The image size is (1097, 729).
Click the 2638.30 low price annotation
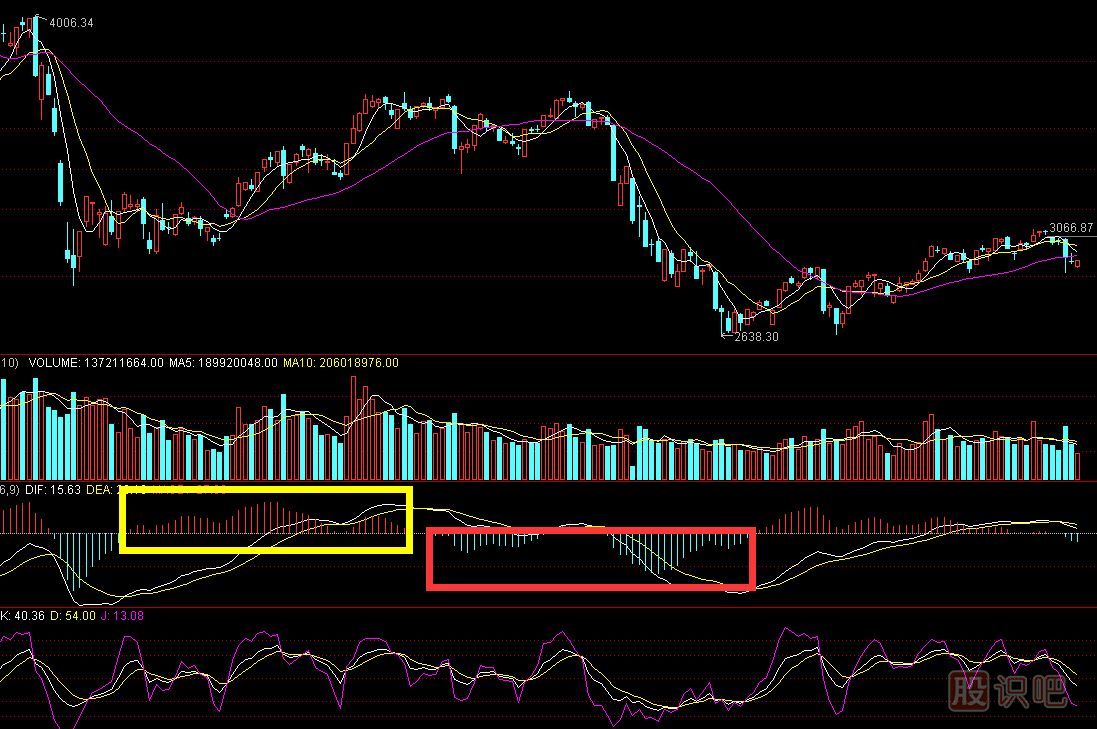757,338
